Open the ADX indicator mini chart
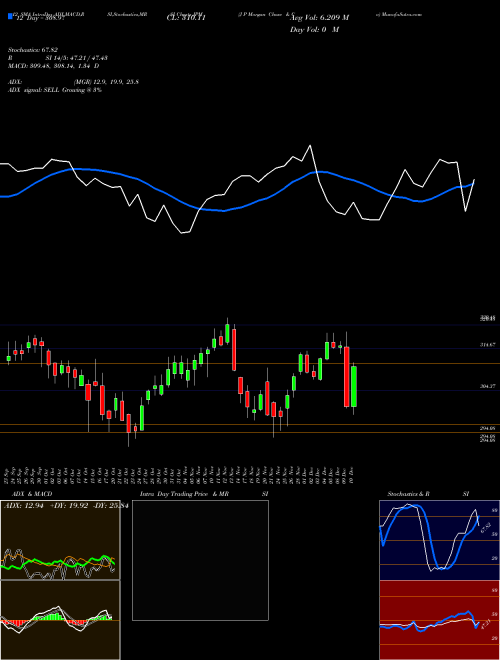The height and width of the screenshot is (660, 500). [60, 540]
